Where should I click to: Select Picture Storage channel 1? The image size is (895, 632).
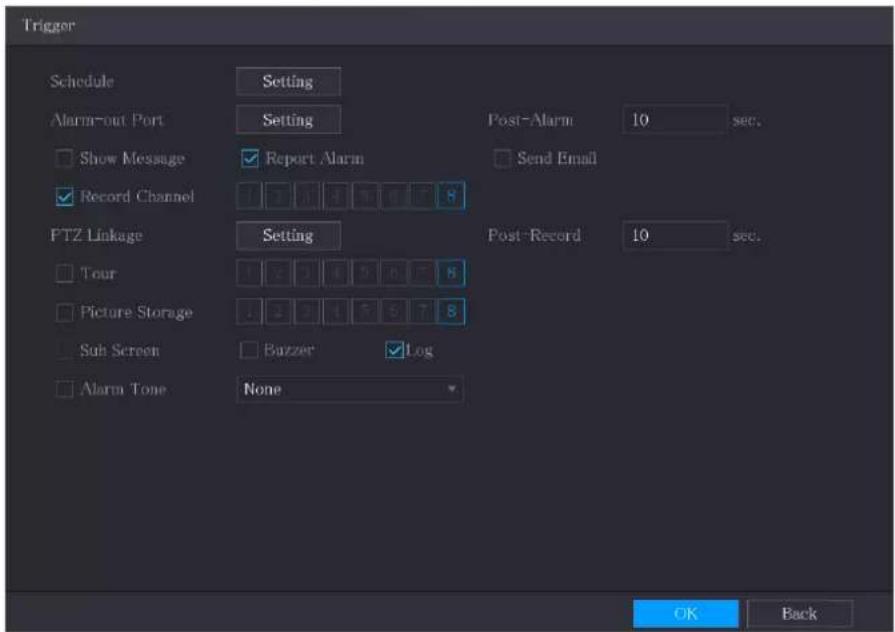tap(249, 312)
